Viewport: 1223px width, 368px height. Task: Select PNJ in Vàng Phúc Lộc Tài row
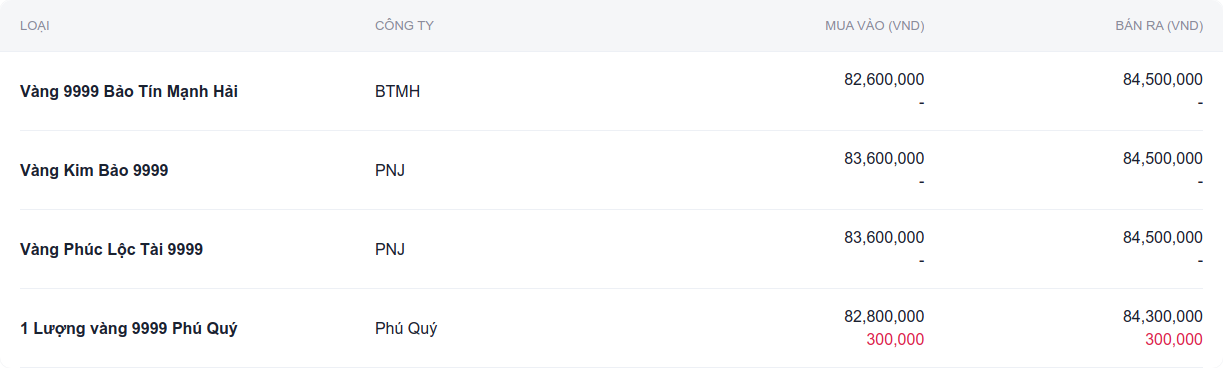pos(390,249)
